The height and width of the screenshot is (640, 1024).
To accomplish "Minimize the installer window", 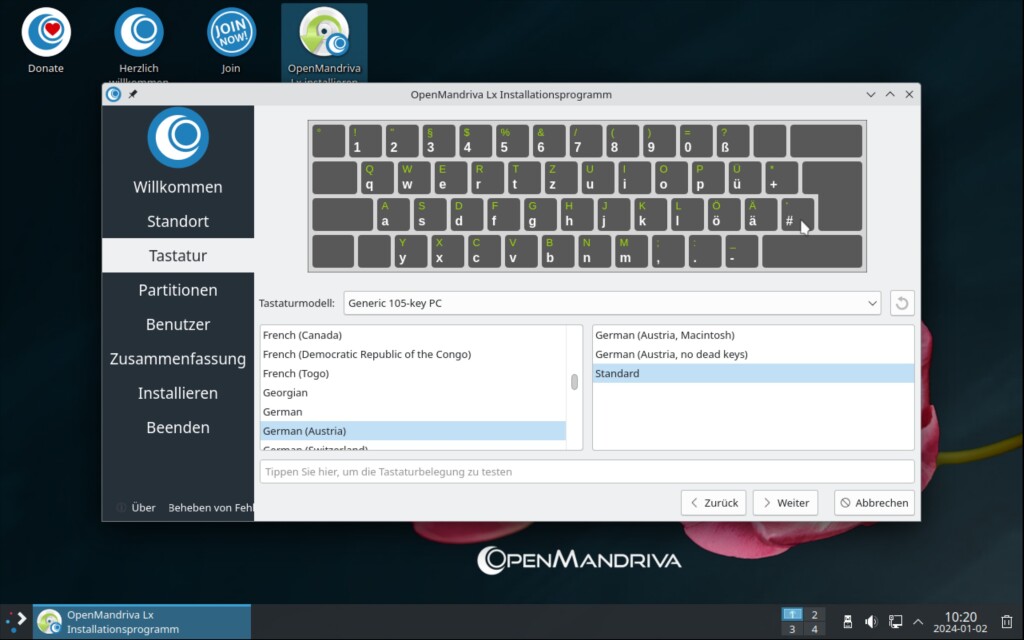I will (x=871, y=94).
